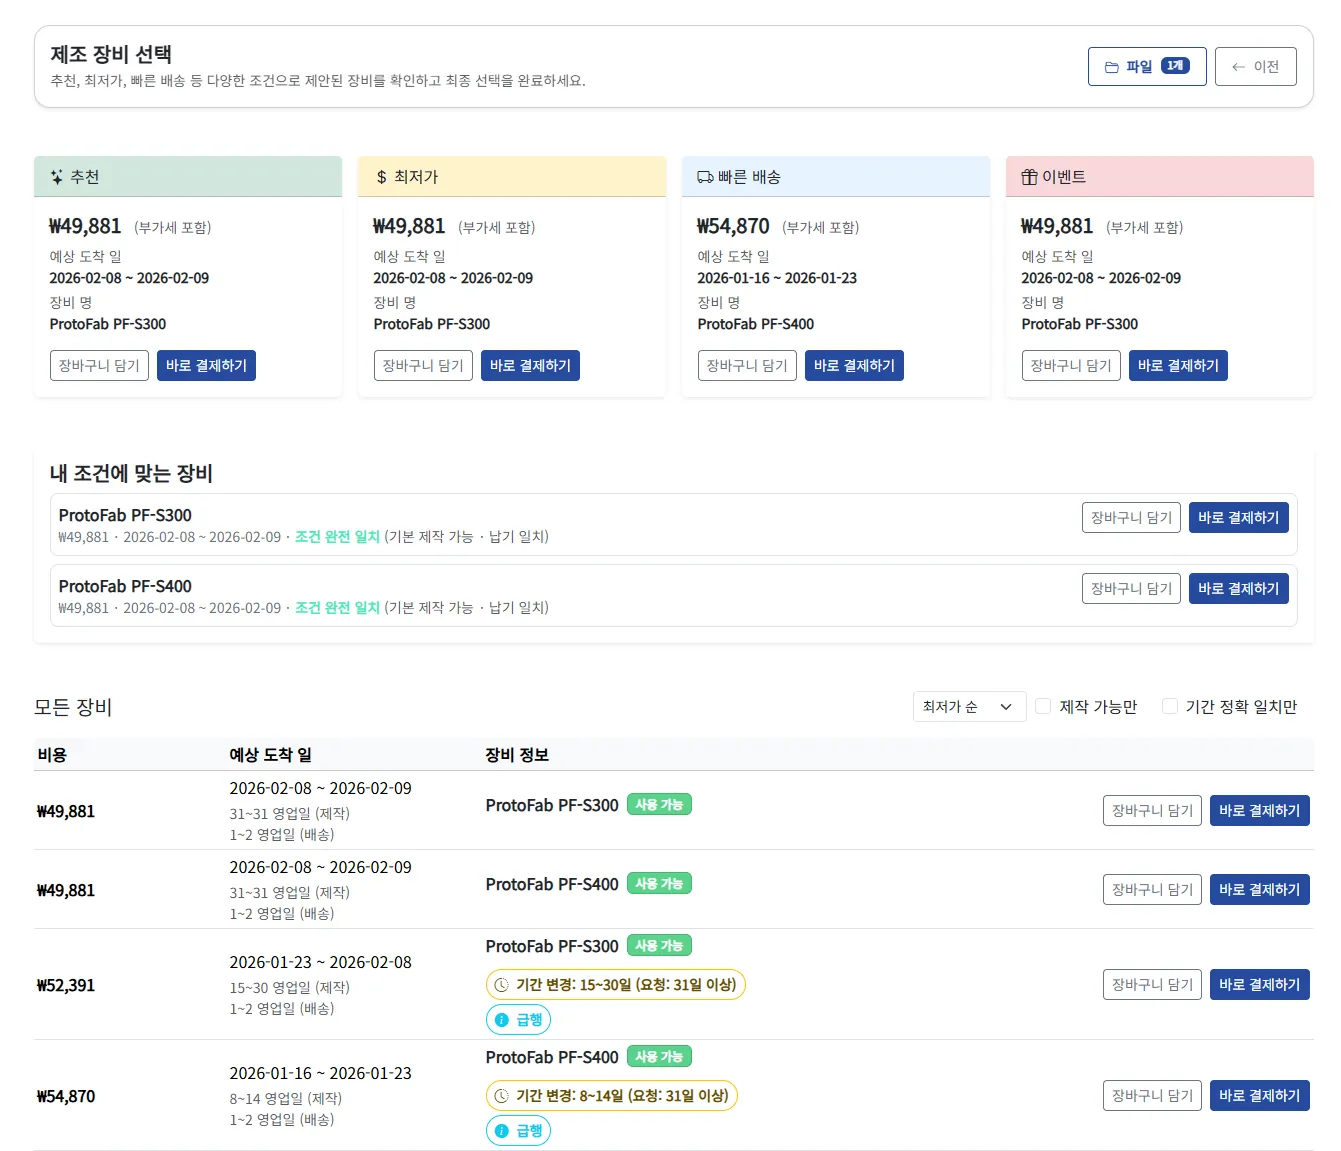Image resolution: width=1341 pixels, height=1151 pixels.
Task: Select the 예상 도착 일 column header
Action: pos(270,755)
